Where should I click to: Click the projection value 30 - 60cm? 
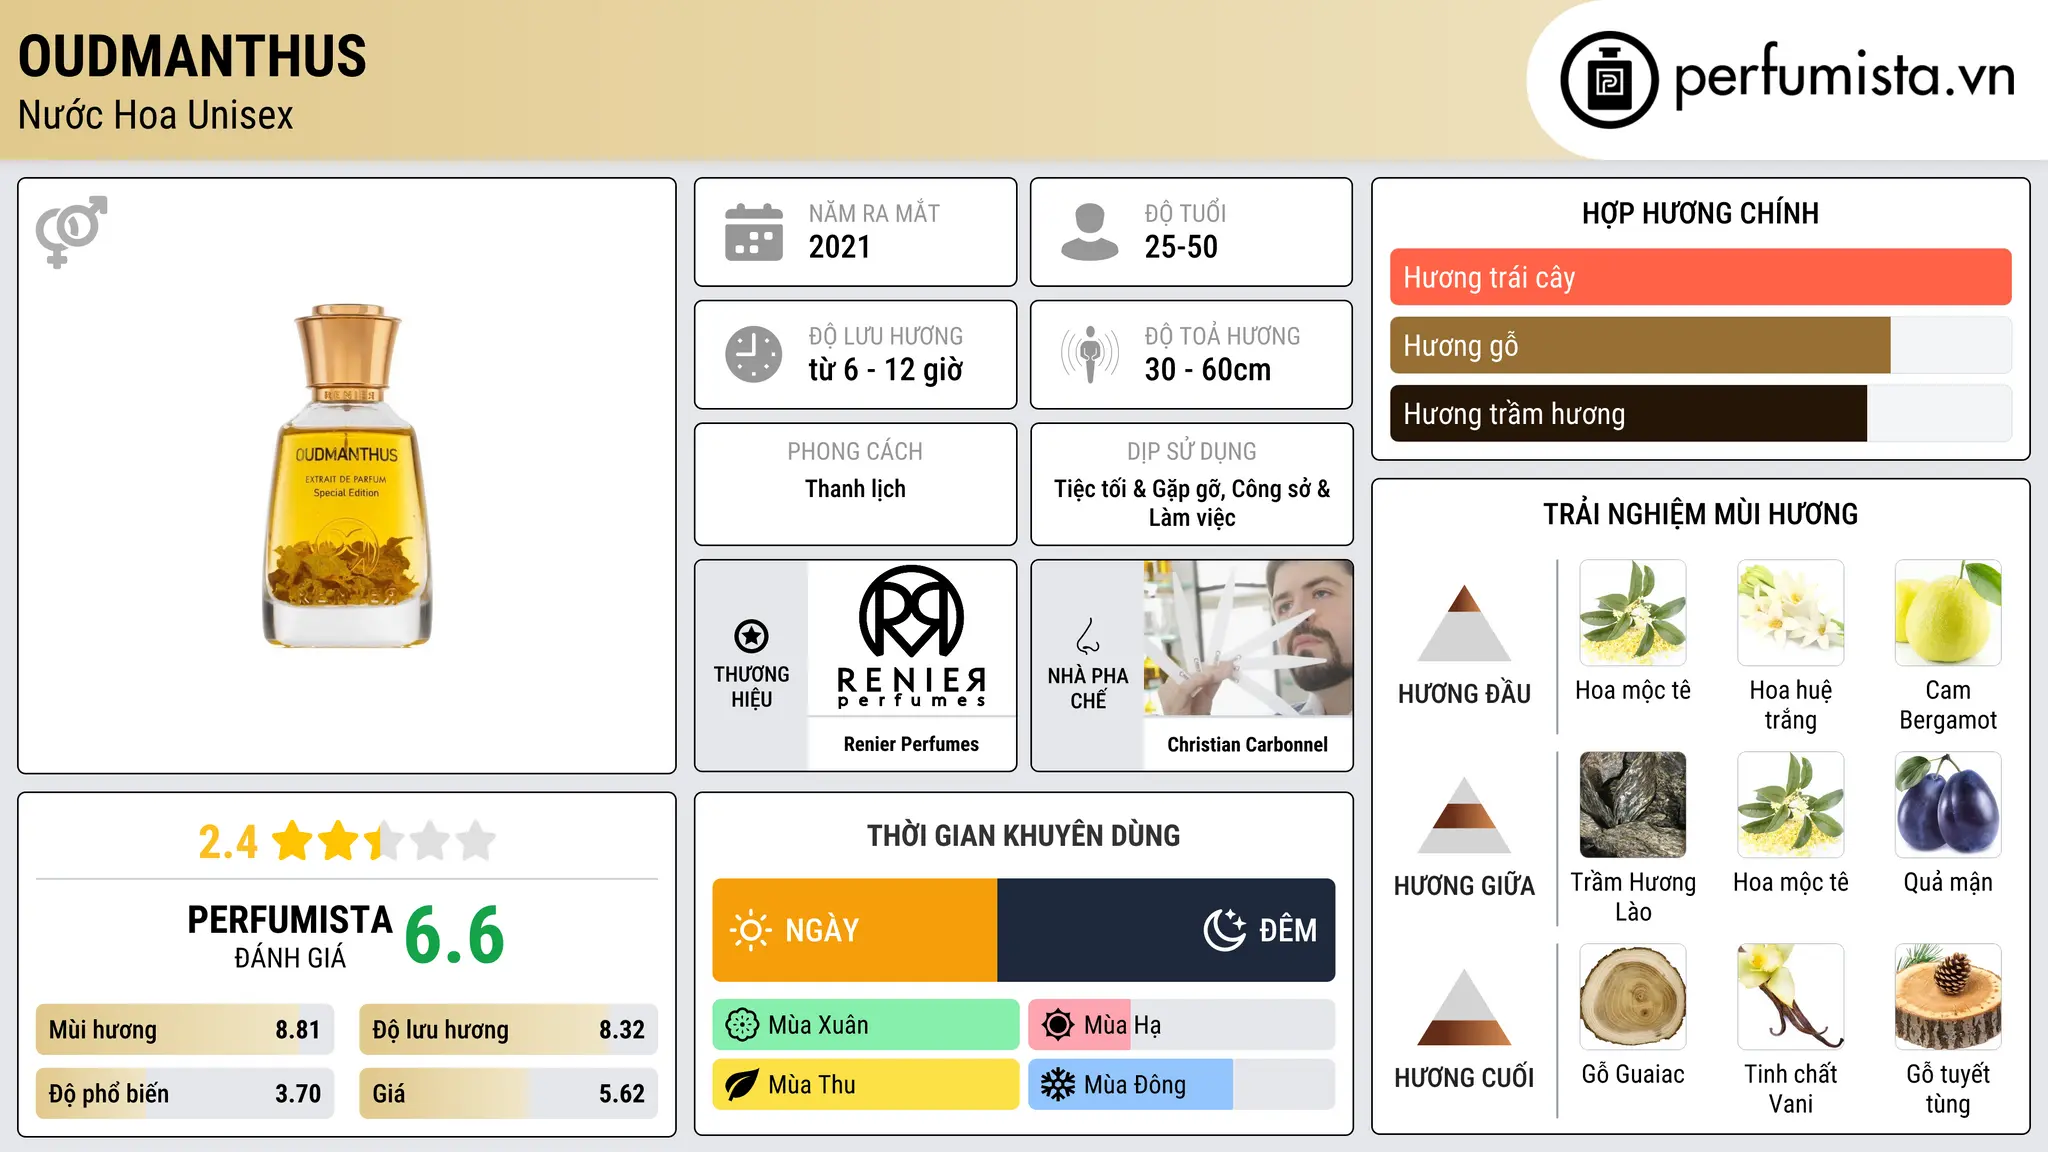(1208, 370)
